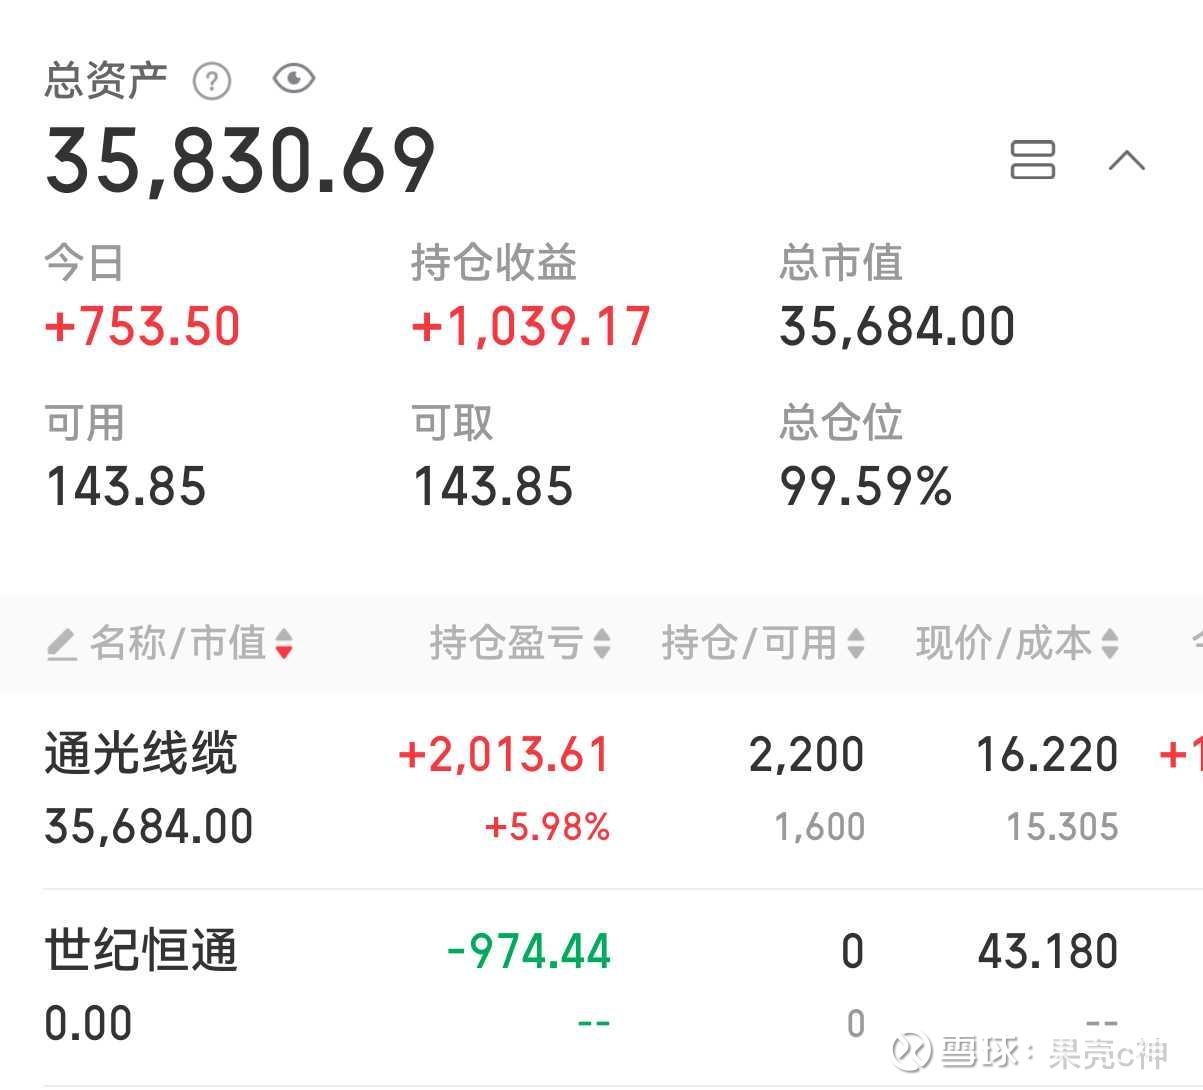Hide asset amounts with the eye icon
Screen dimensions: 1203x1090
click(x=294, y=79)
